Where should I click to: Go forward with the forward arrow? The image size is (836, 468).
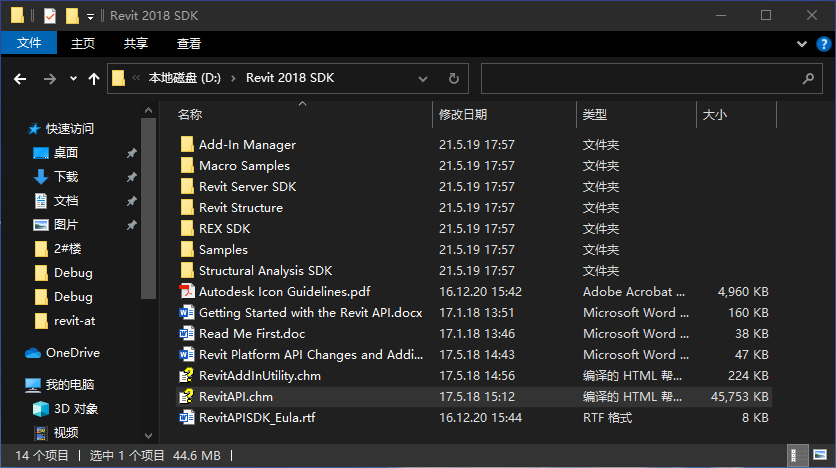click(x=50, y=79)
